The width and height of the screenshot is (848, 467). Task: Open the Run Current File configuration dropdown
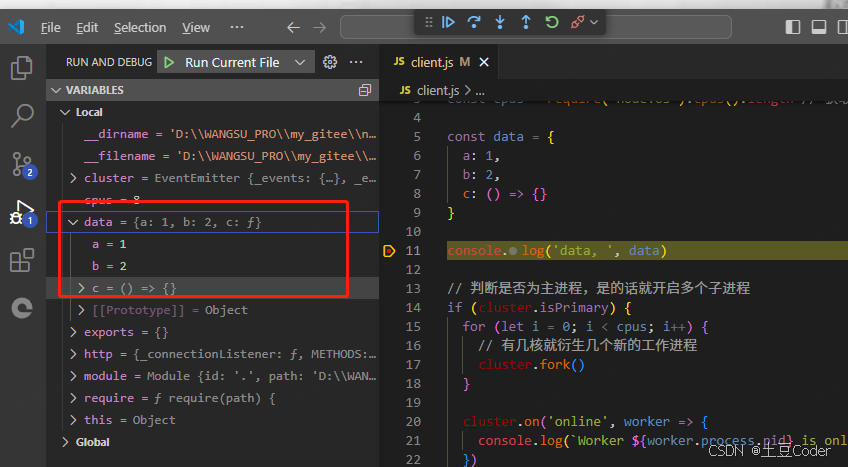click(300, 63)
